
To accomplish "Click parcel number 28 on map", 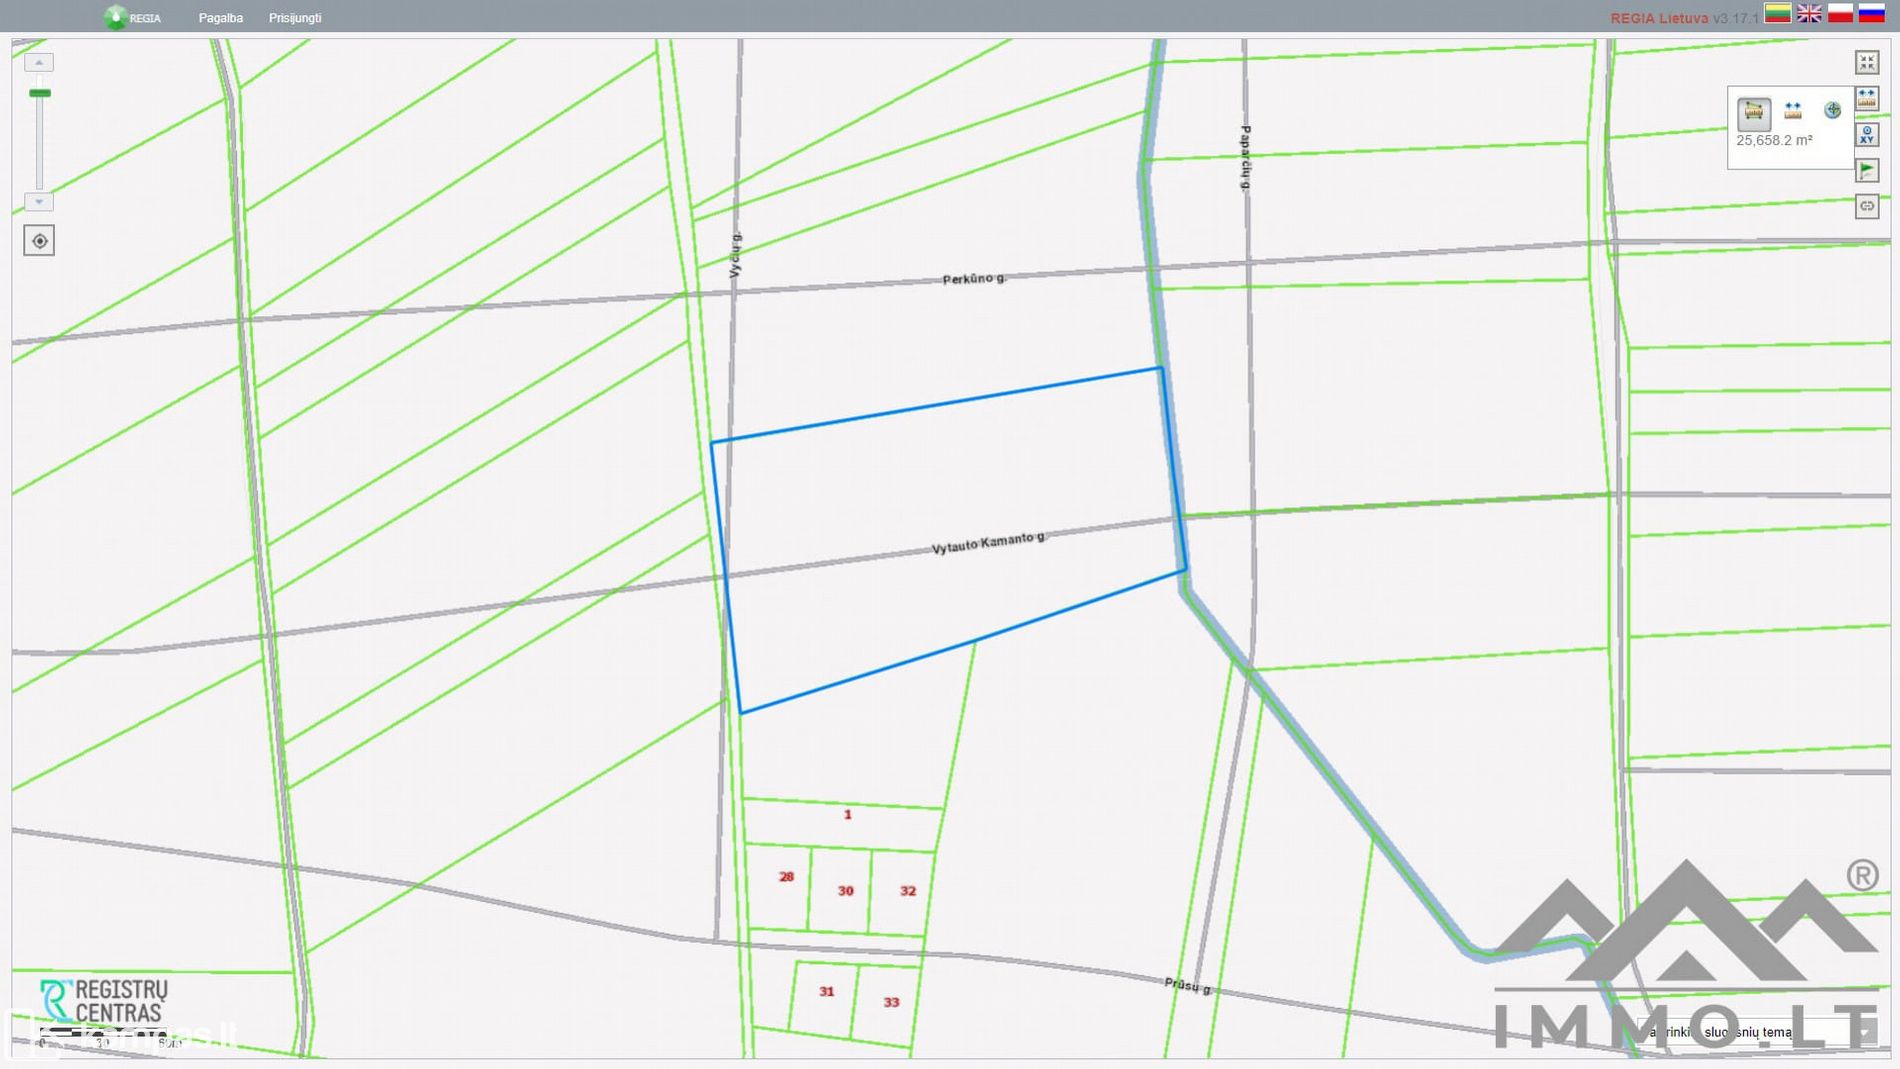I will coord(786,877).
